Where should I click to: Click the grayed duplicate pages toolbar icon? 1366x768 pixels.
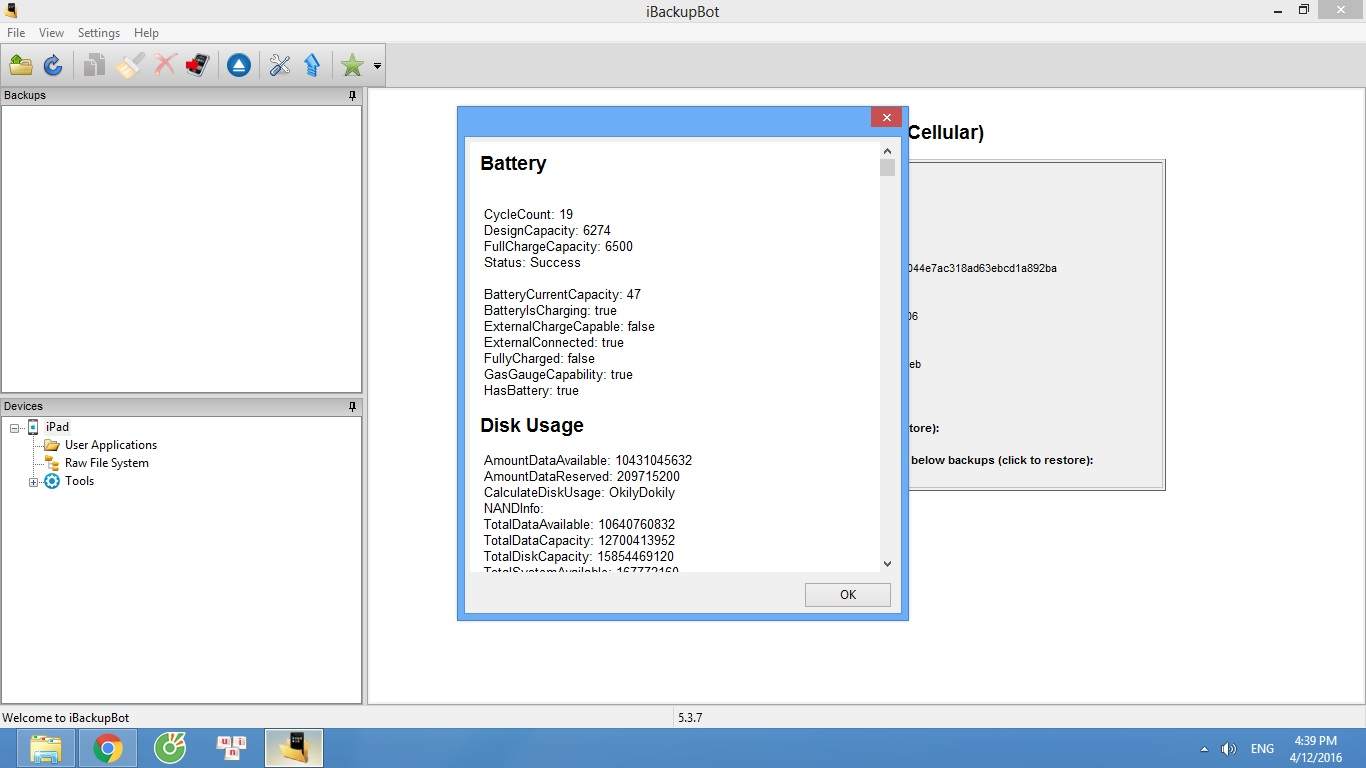pos(94,66)
